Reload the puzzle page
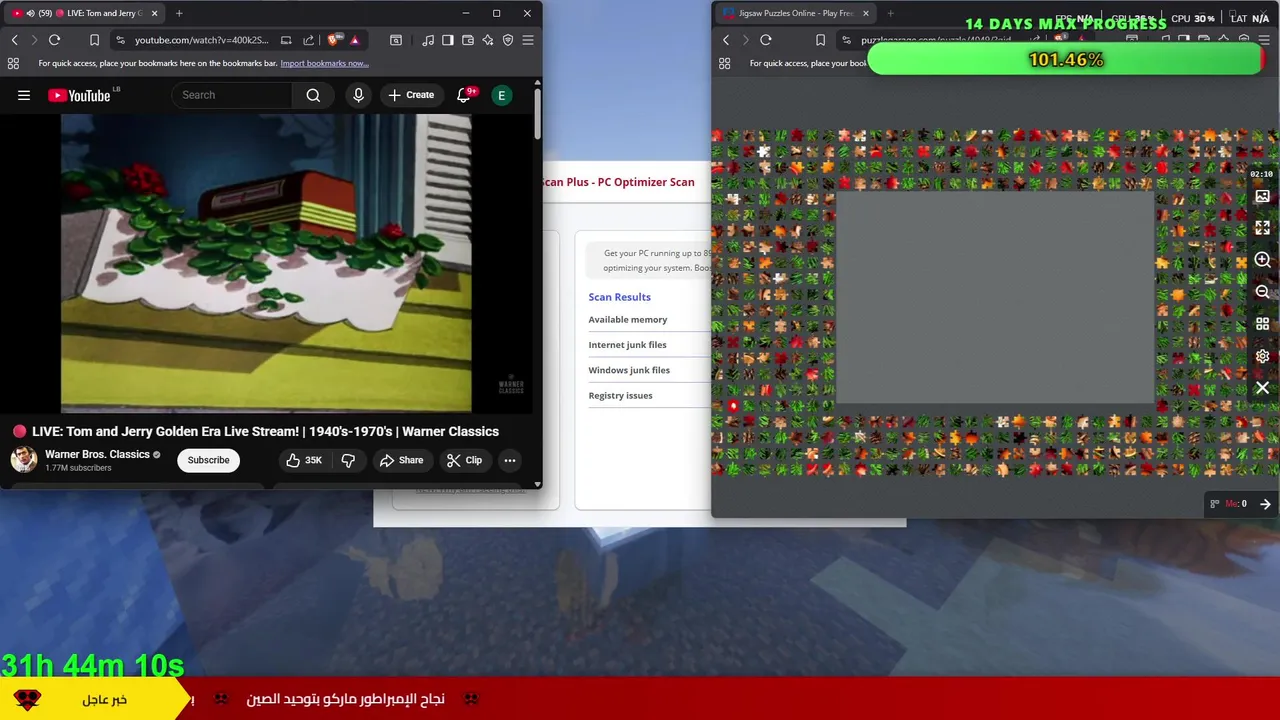This screenshot has width=1280, height=720. click(x=765, y=40)
